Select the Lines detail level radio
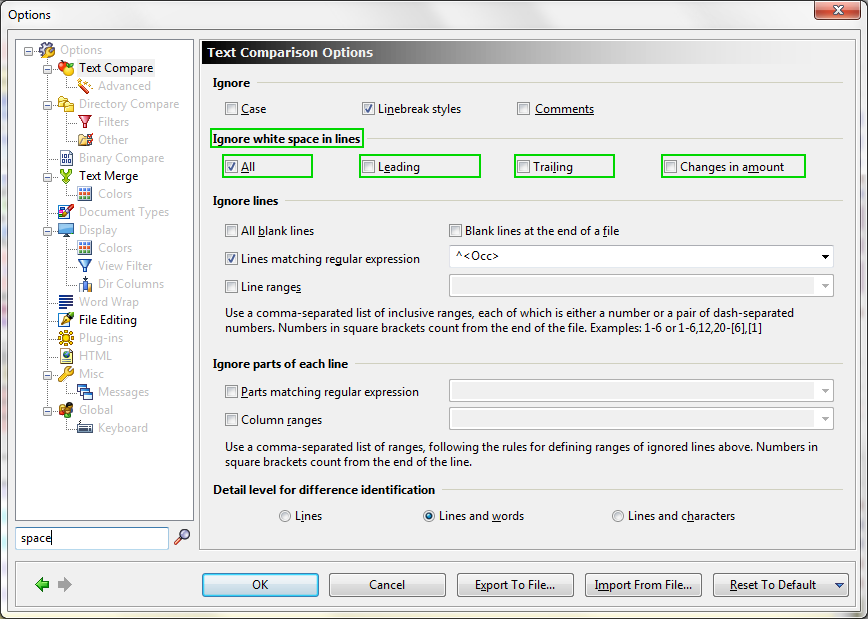 pyautogui.click(x=285, y=516)
